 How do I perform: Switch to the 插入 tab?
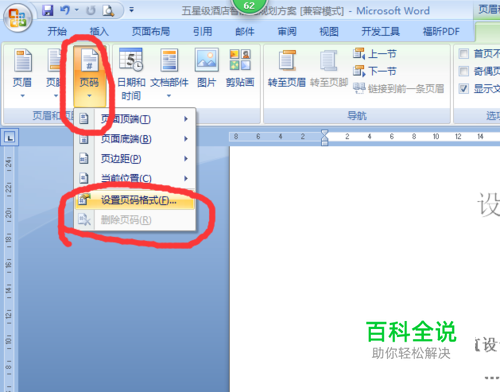pos(99,32)
